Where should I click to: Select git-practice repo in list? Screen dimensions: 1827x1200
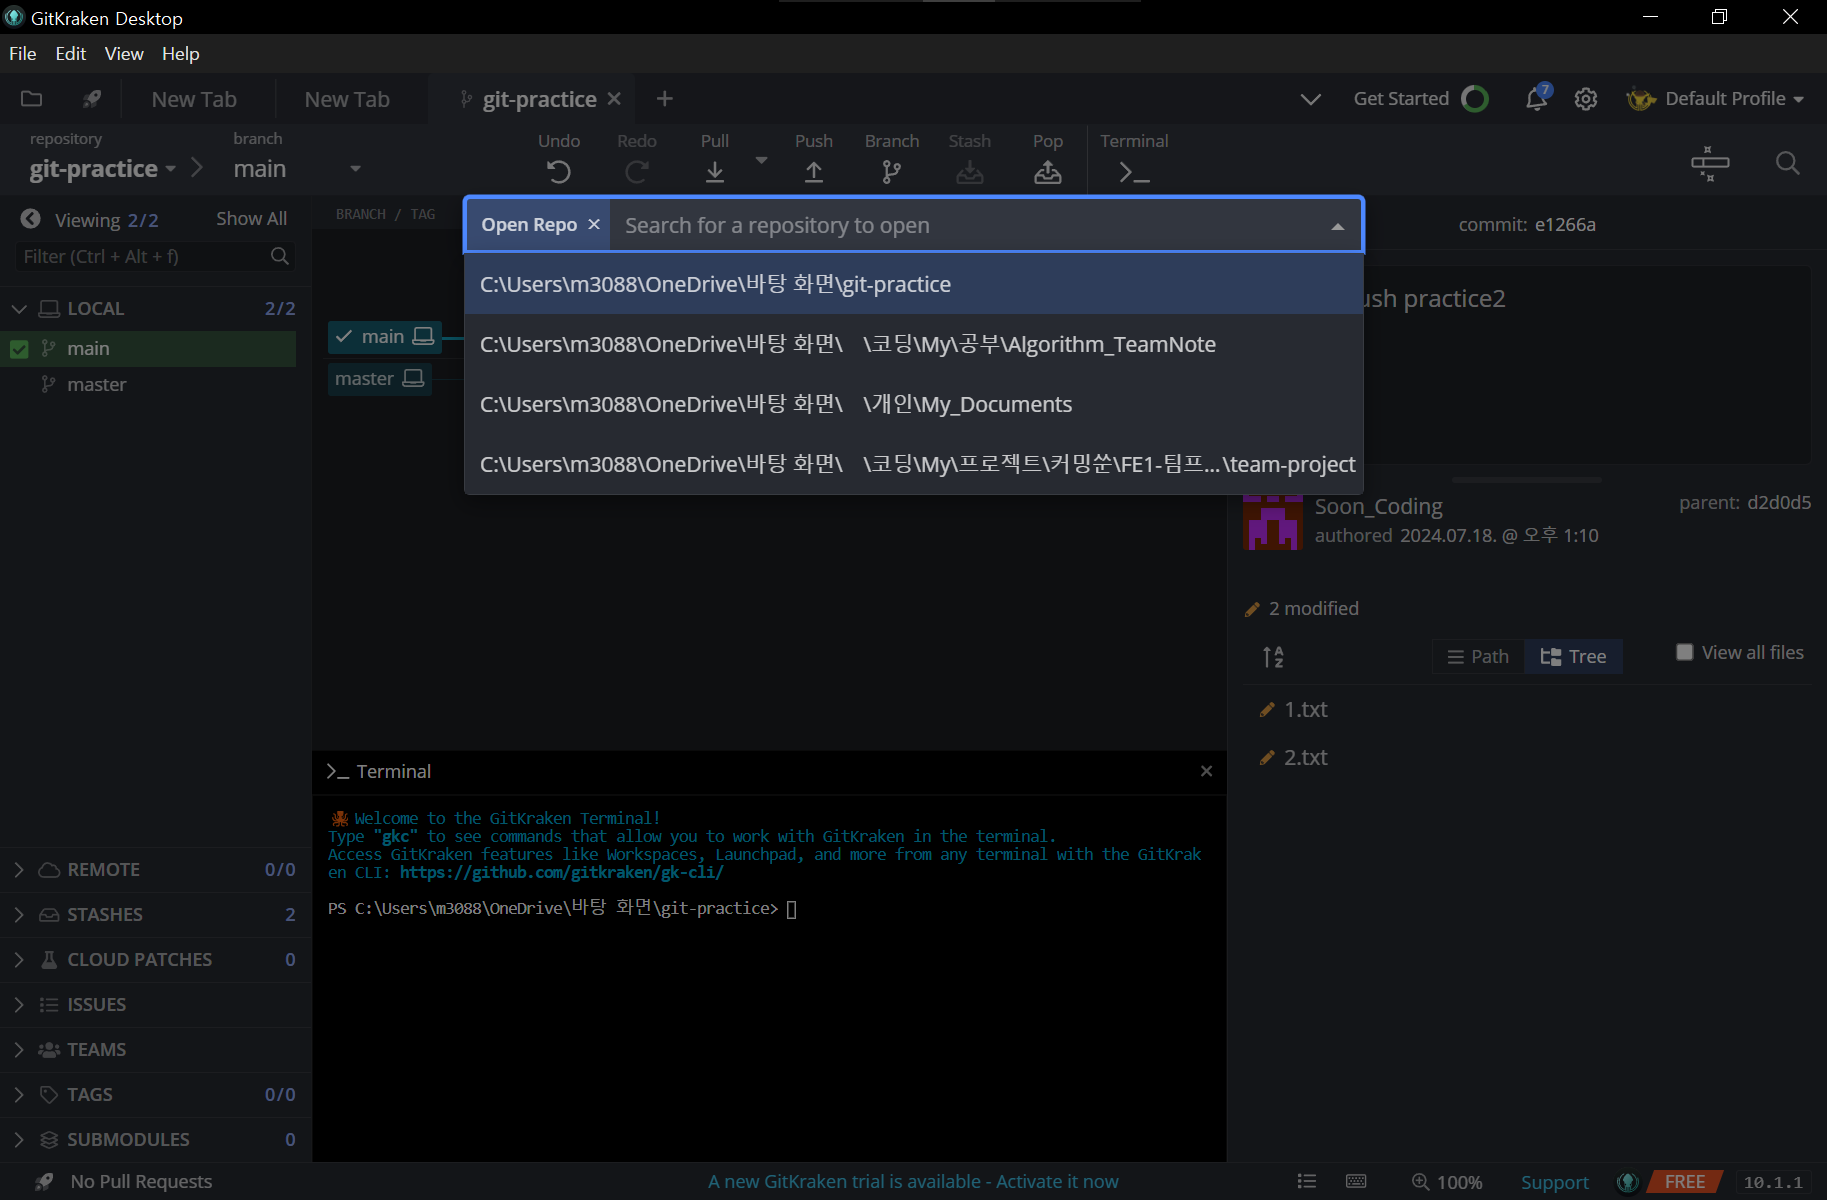coord(914,284)
